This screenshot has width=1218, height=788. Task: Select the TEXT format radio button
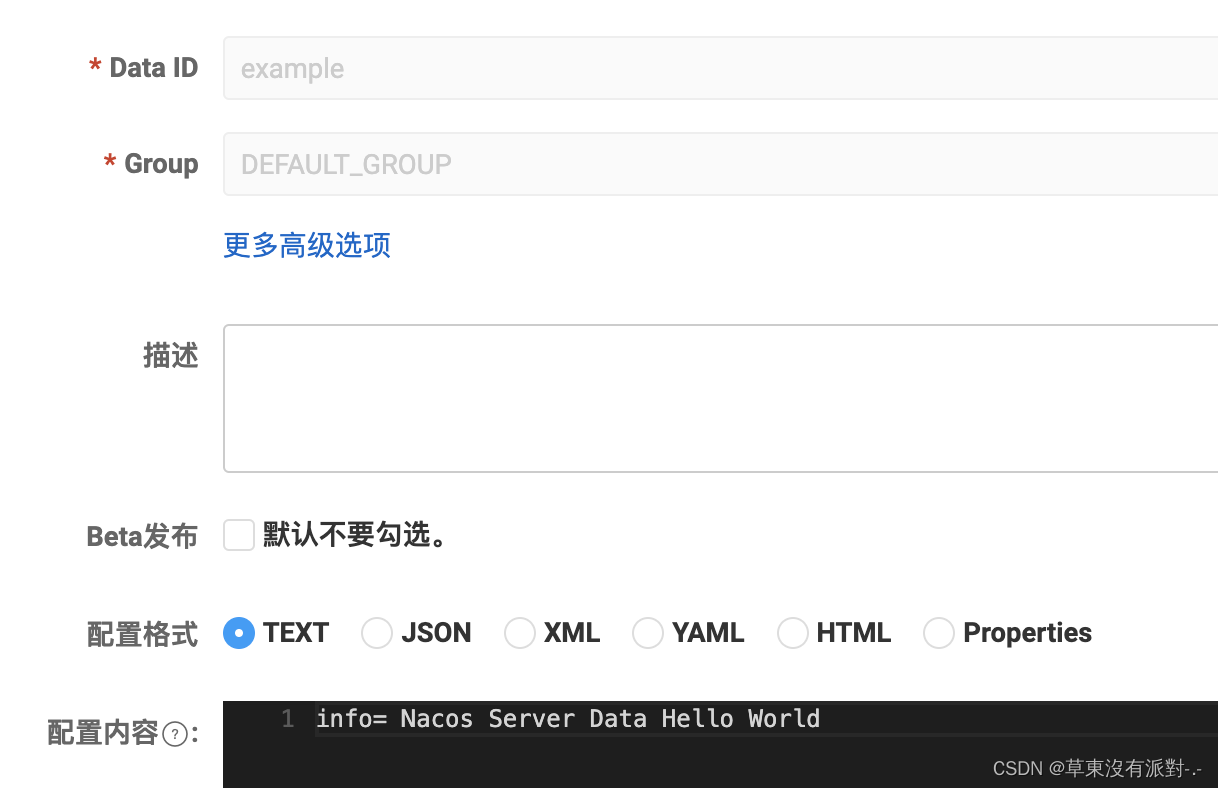click(238, 633)
